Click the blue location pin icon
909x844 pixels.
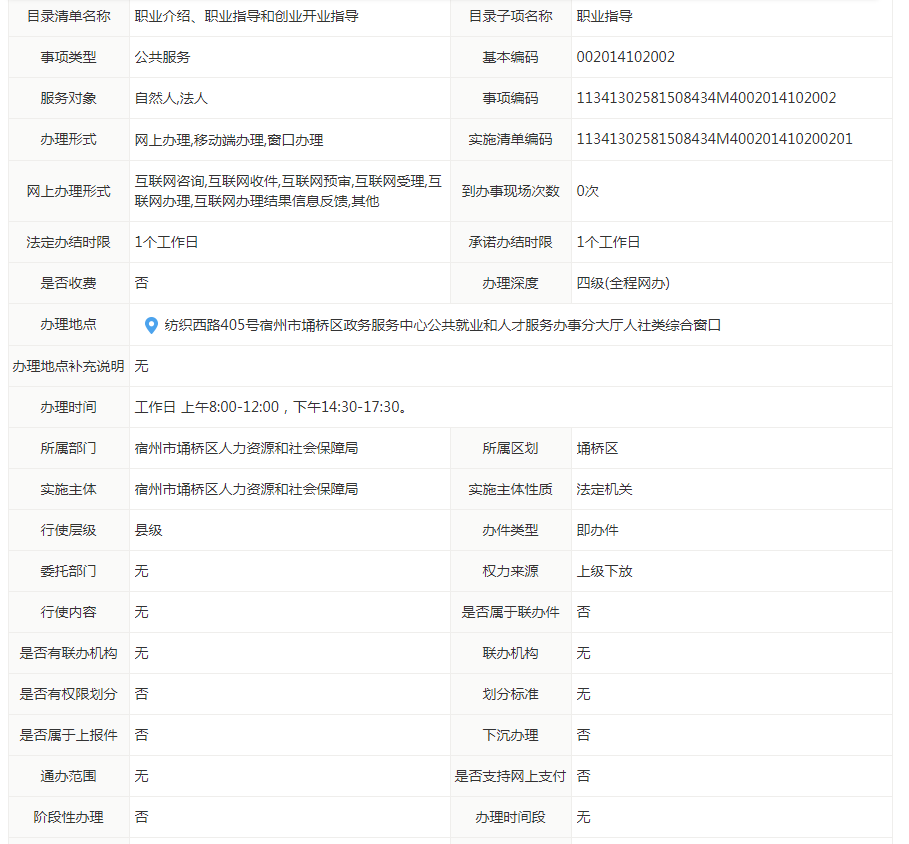click(x=151, y=325)
